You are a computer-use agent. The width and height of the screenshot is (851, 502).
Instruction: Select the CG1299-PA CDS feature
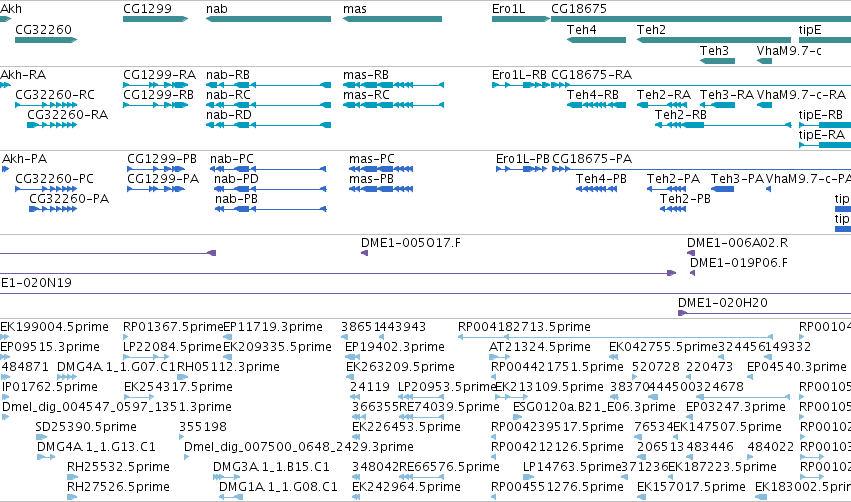pos(156,189)
